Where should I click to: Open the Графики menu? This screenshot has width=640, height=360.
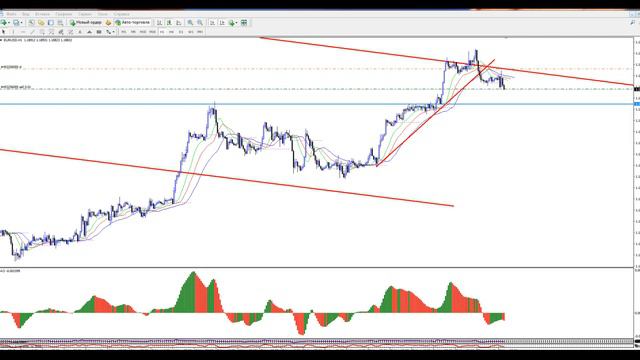click(x=64, y=14)
